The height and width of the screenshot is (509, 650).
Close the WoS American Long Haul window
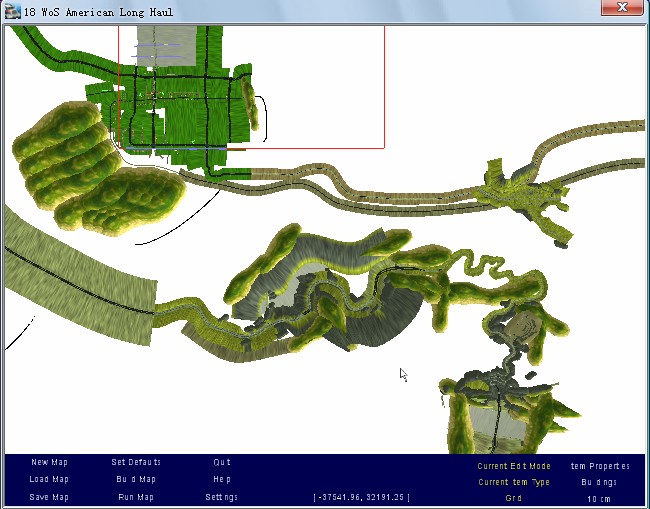(620, 9)
